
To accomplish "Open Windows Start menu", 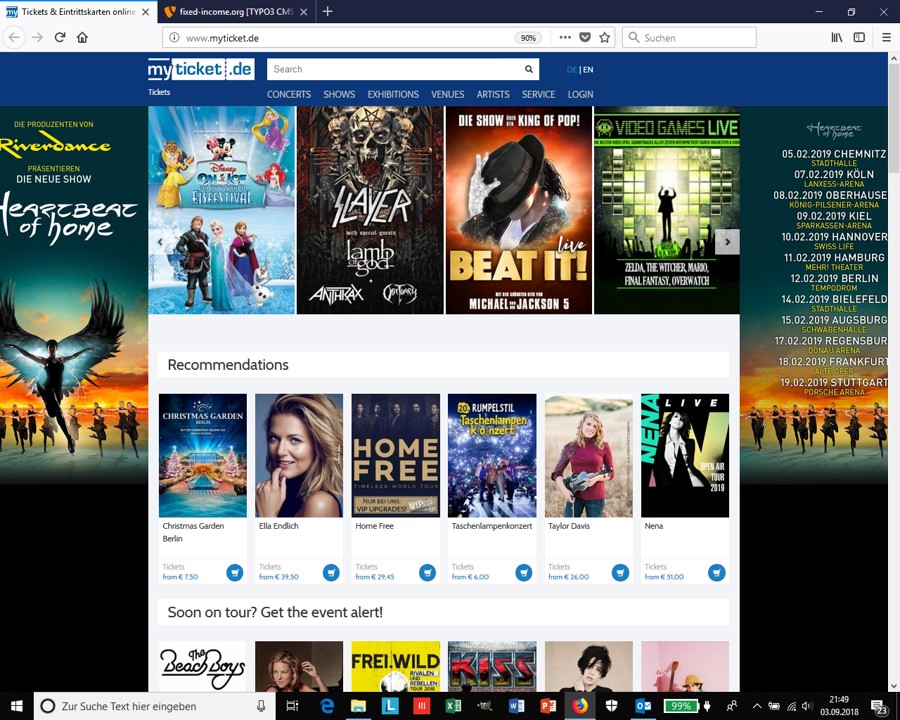I will 17,706.
